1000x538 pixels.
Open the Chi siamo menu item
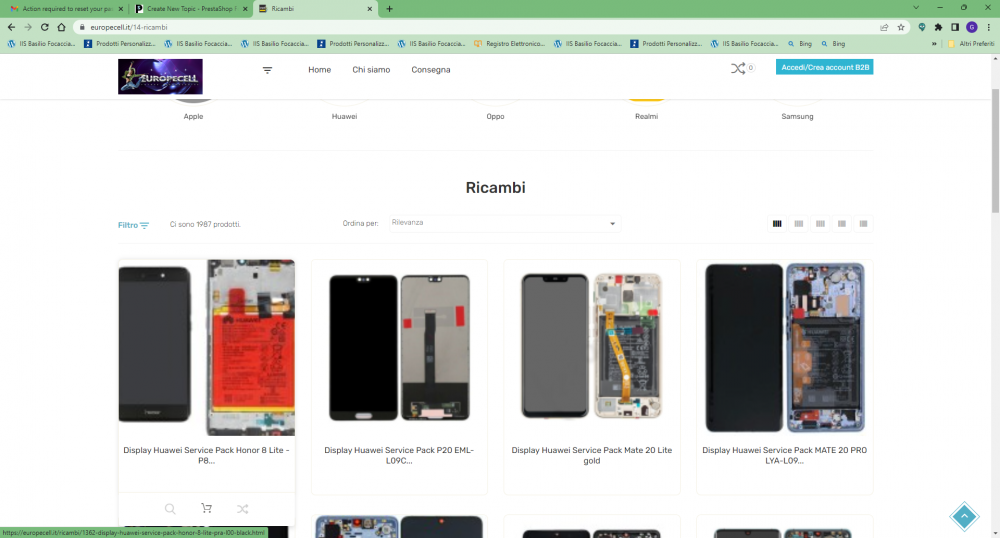point(371,70)
